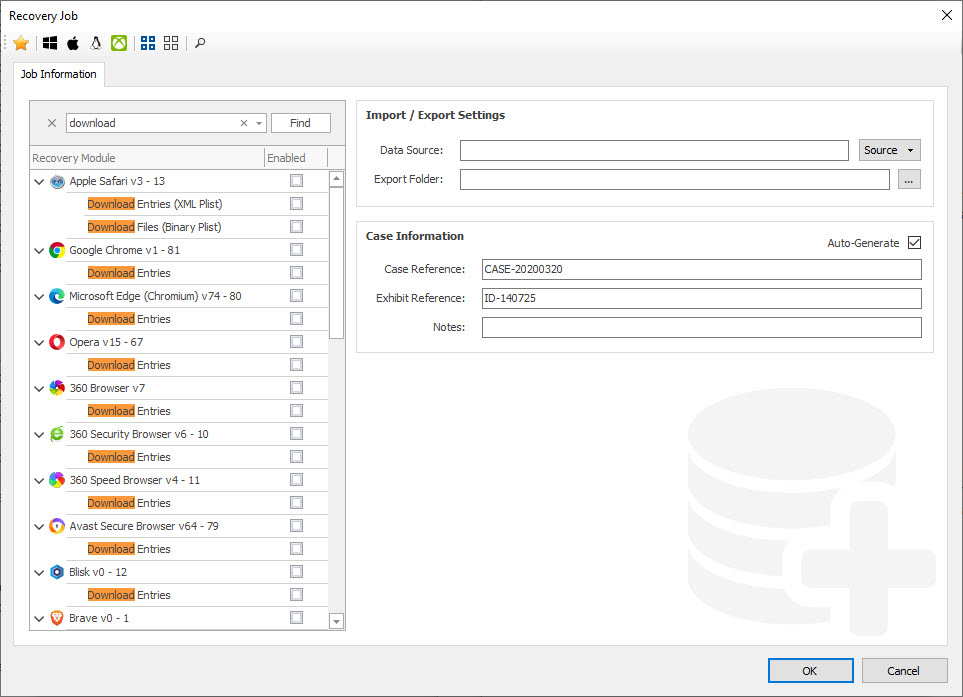
Task: Enable Download Files (Binary Plist) checkbox
Action: [297, 227]
